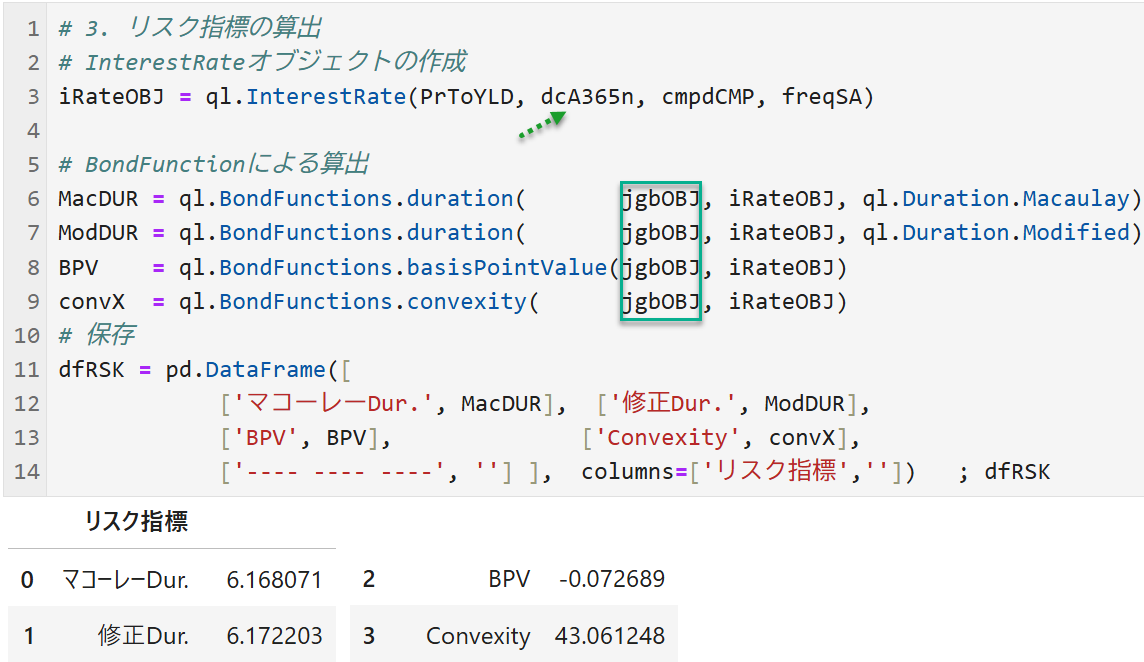
Task: Click output cell '修正Dur.'
Action: (144, 636)
